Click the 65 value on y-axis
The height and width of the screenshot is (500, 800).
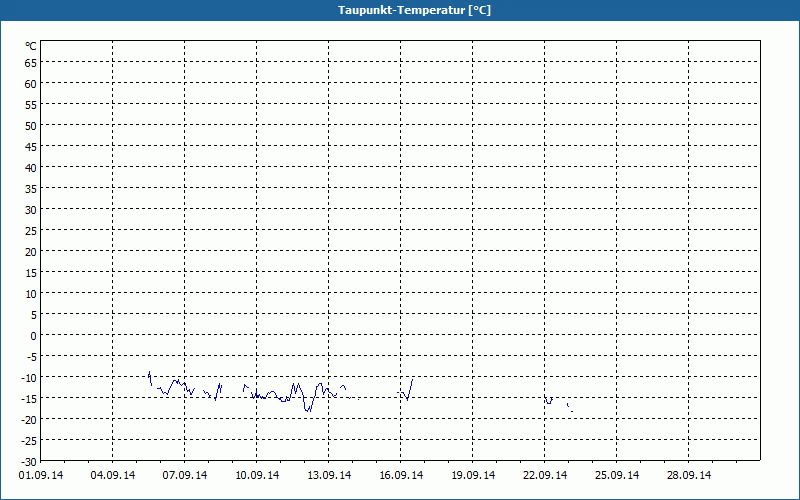[31, 62]
